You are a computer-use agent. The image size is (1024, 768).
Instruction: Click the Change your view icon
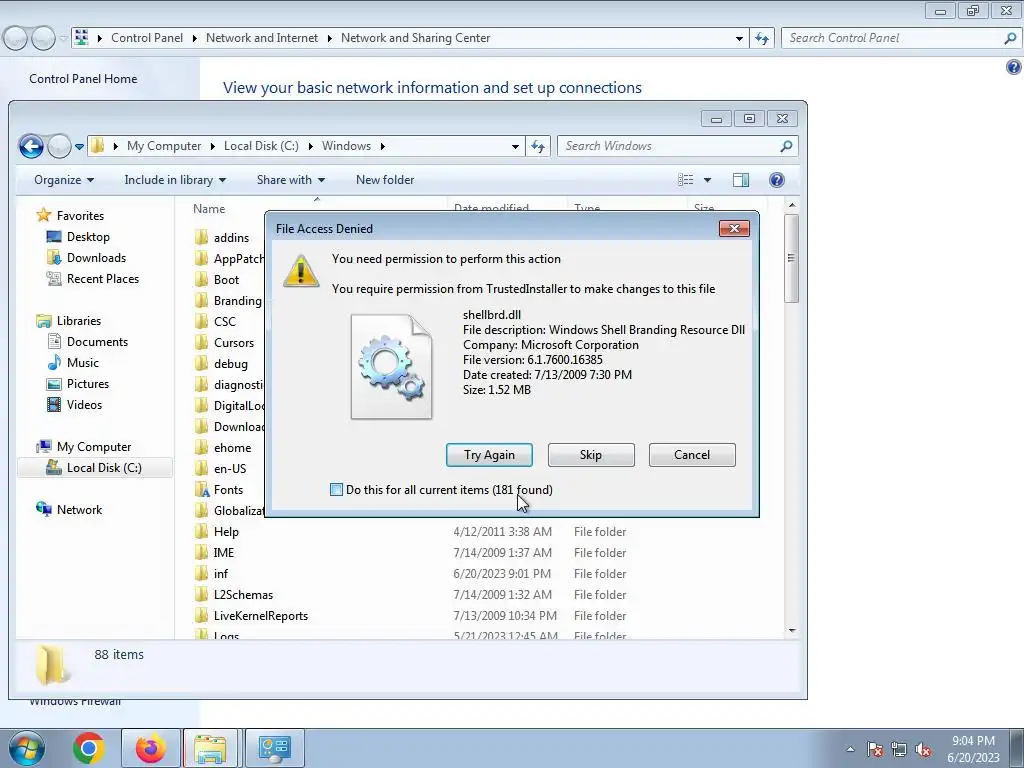pyautogui.click(x=686, y=180)
